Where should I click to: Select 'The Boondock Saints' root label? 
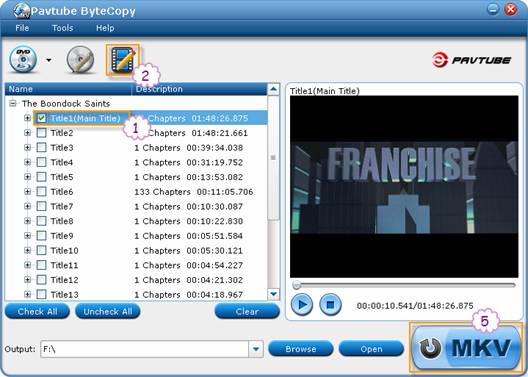[x=66, y=104]
